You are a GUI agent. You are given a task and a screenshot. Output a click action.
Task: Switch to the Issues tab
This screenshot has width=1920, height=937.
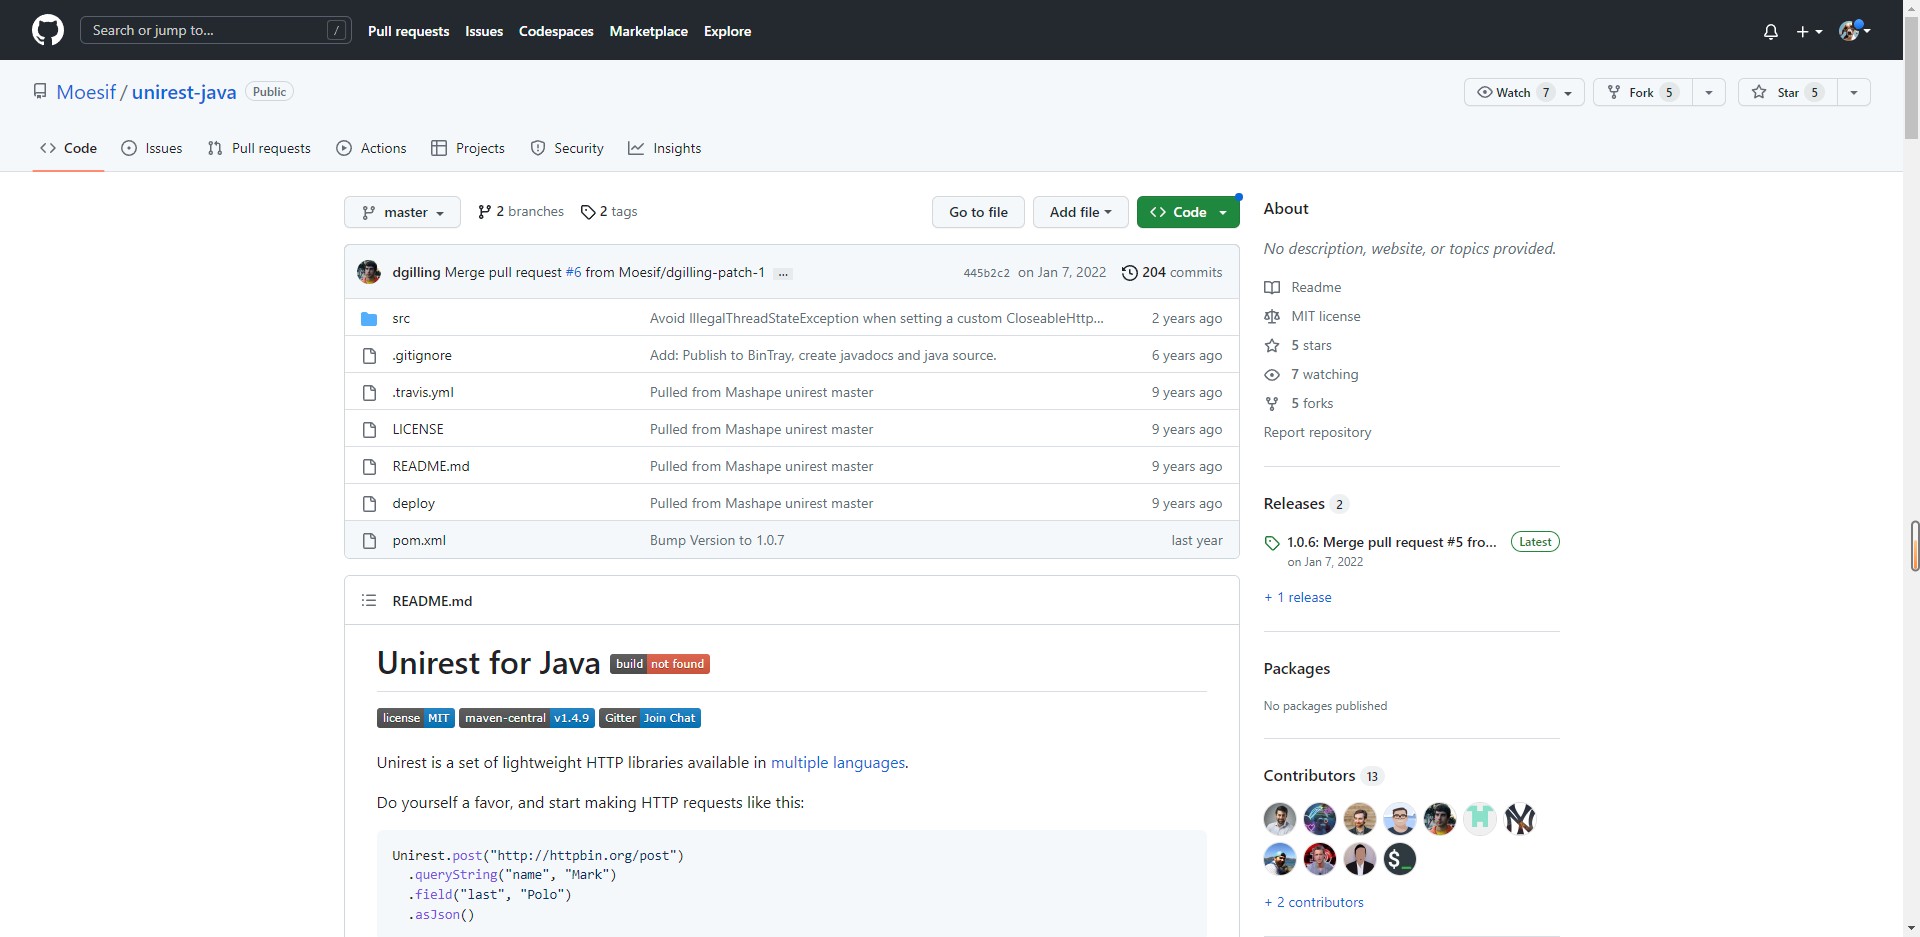click(152, 148)
